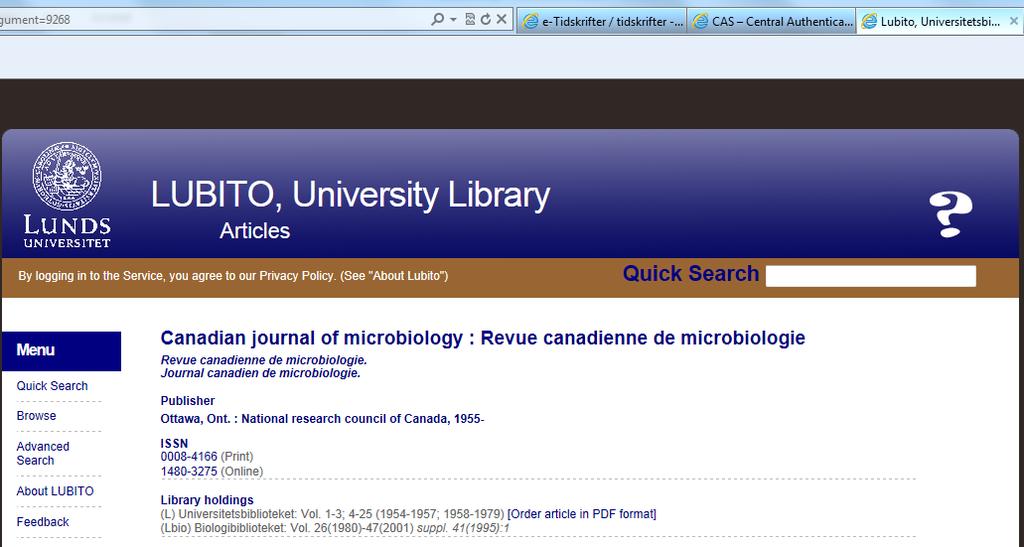Click the CAS tab's Internet Explorer icon
The image size is (1024, 547).
[701, 22]
